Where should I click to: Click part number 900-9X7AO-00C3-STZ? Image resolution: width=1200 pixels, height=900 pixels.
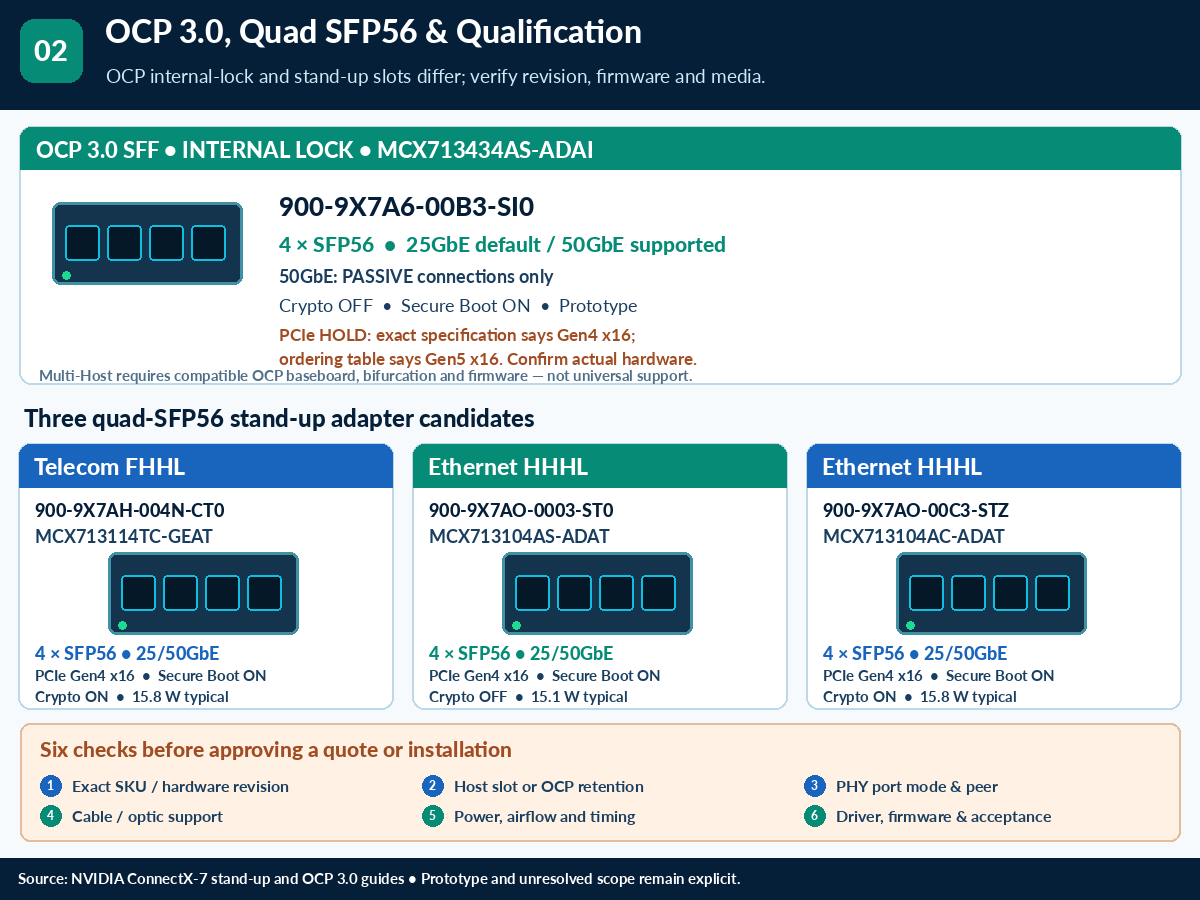tap(916, 511)
